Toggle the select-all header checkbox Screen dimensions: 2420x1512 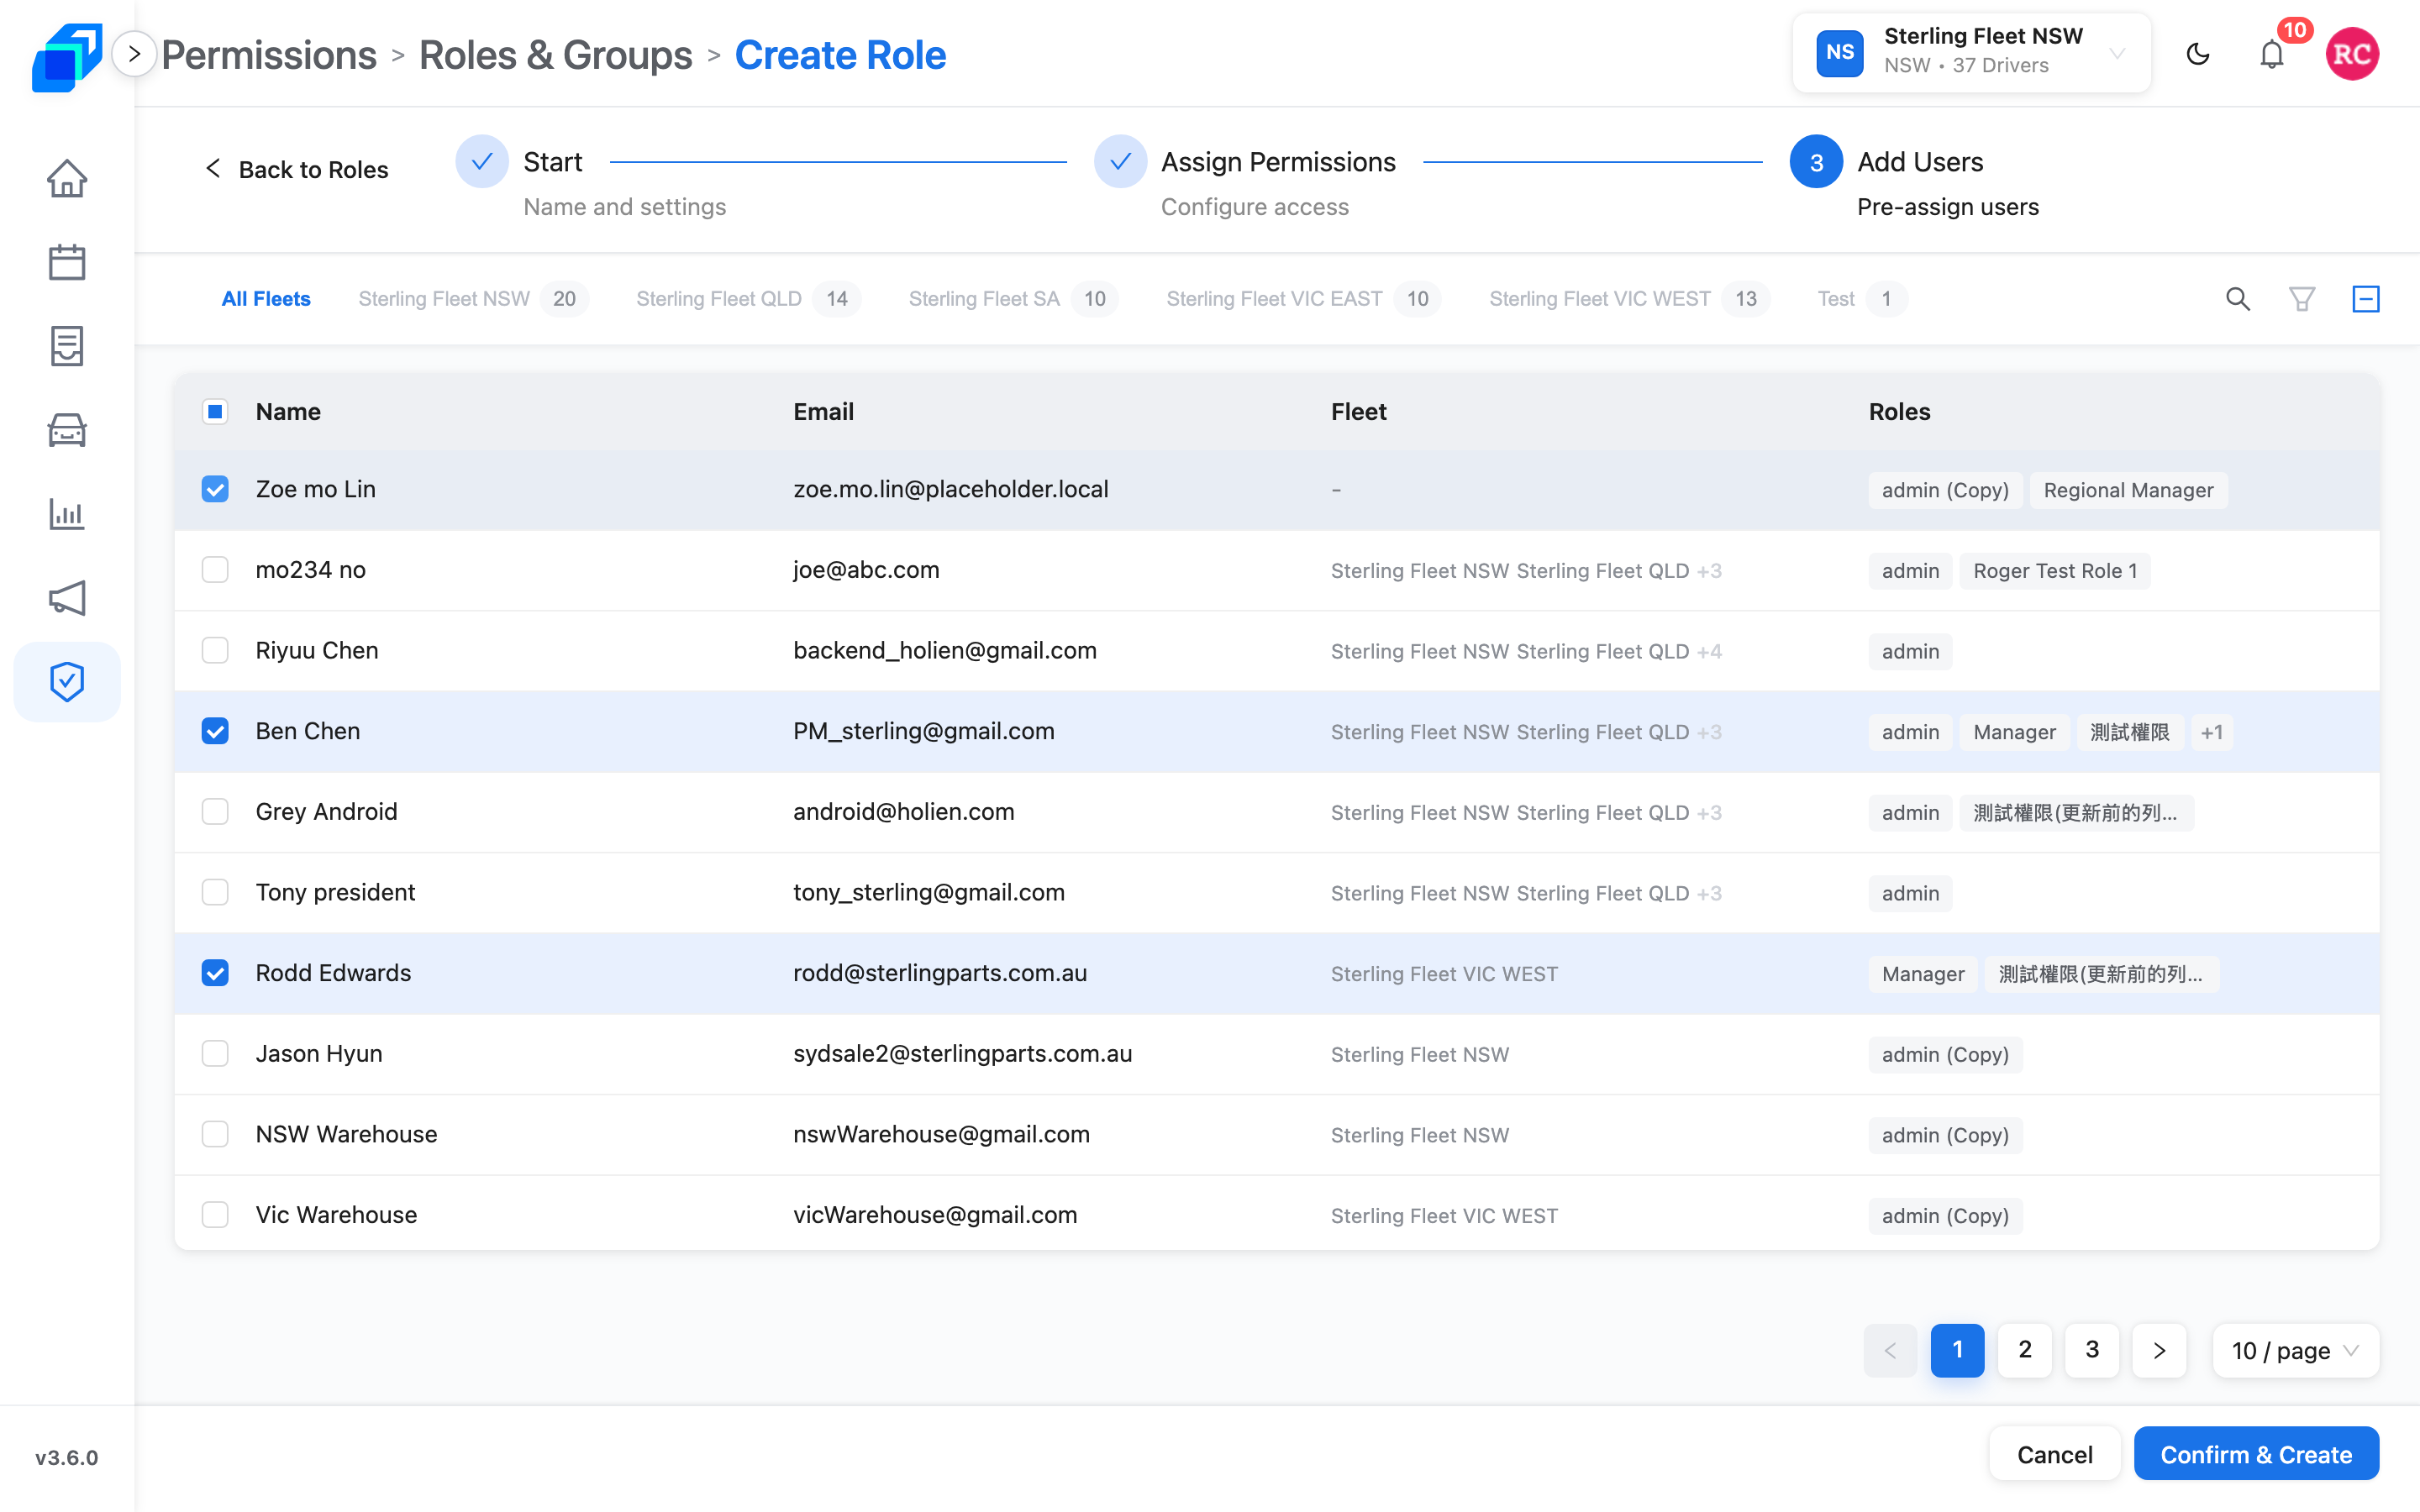click(x=215, y=412)
